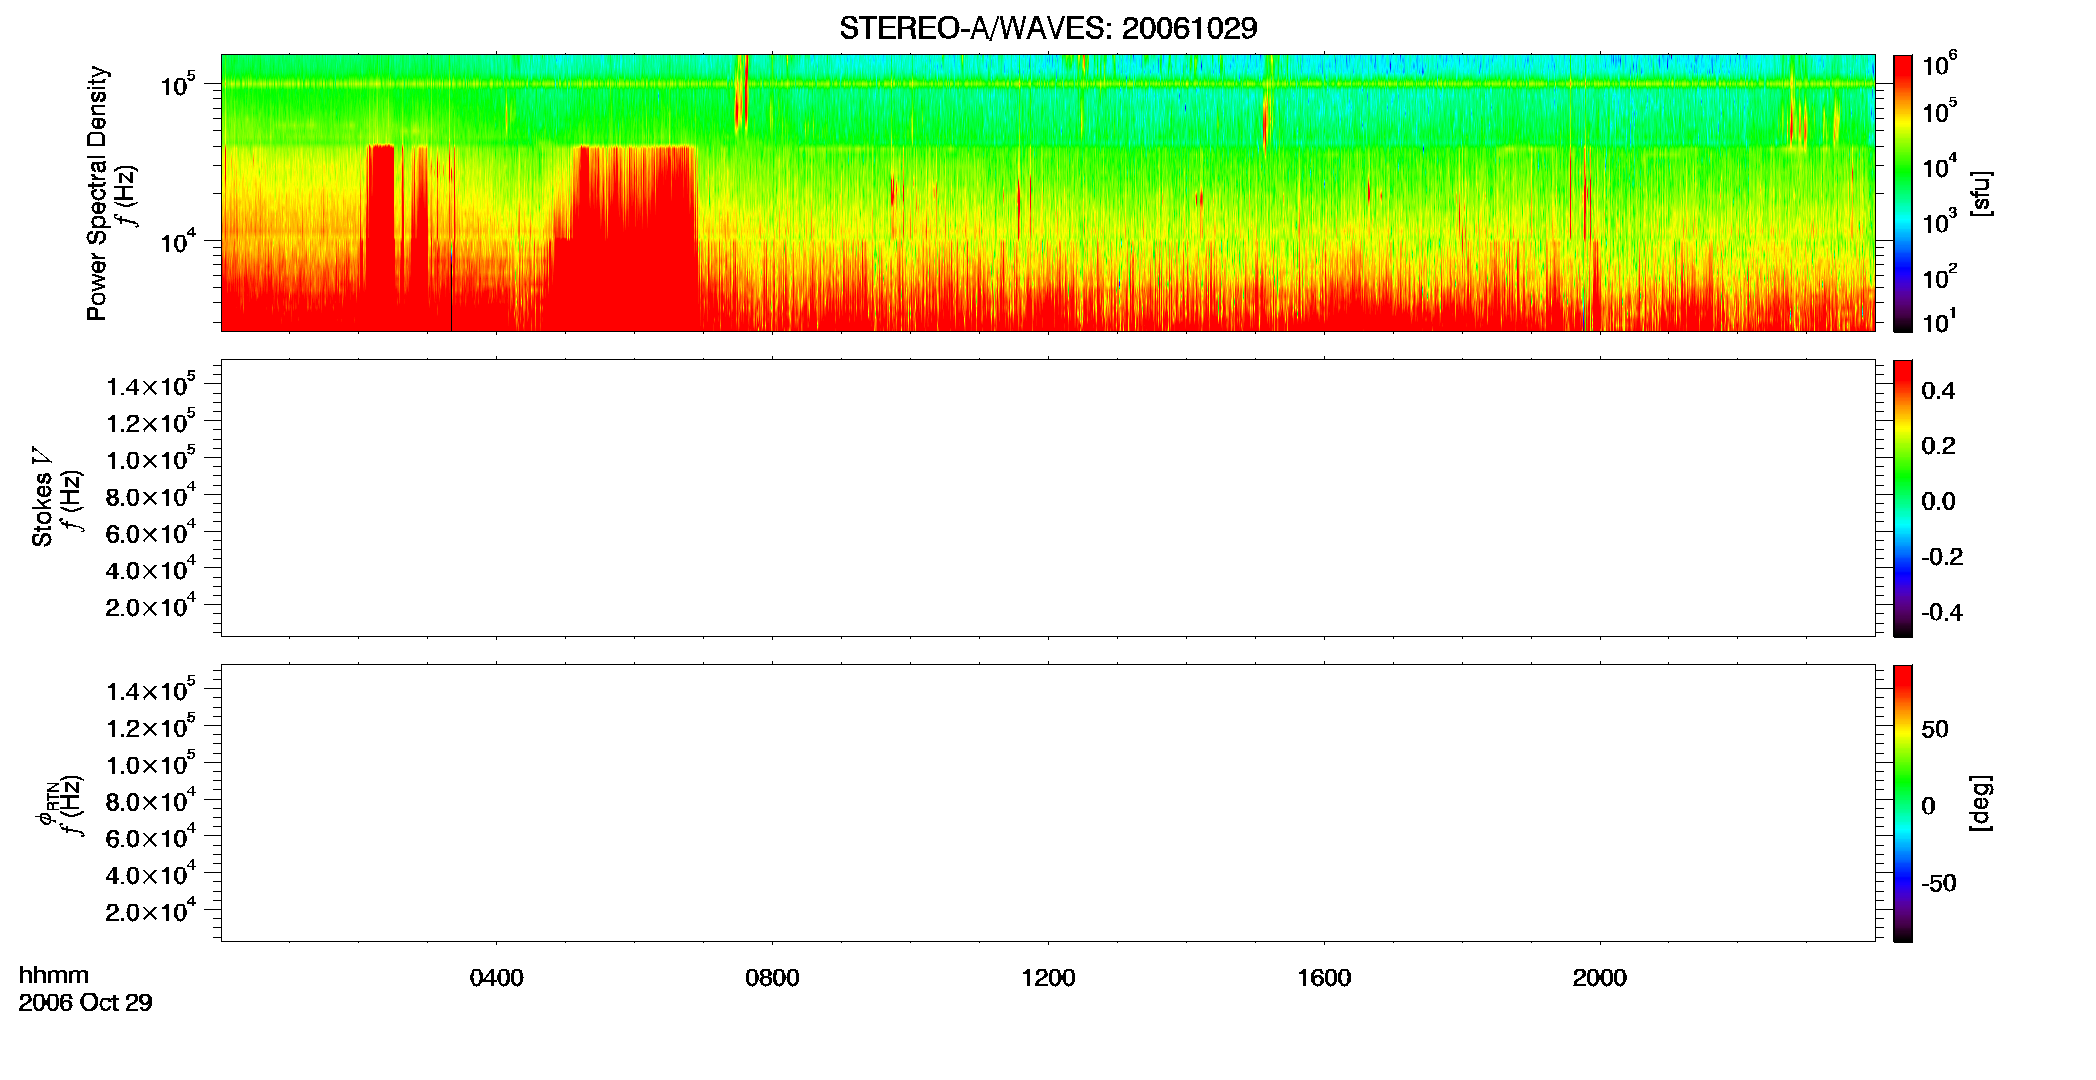
Task: Click the "[deg]" unit label
Action: point(1980,803)
